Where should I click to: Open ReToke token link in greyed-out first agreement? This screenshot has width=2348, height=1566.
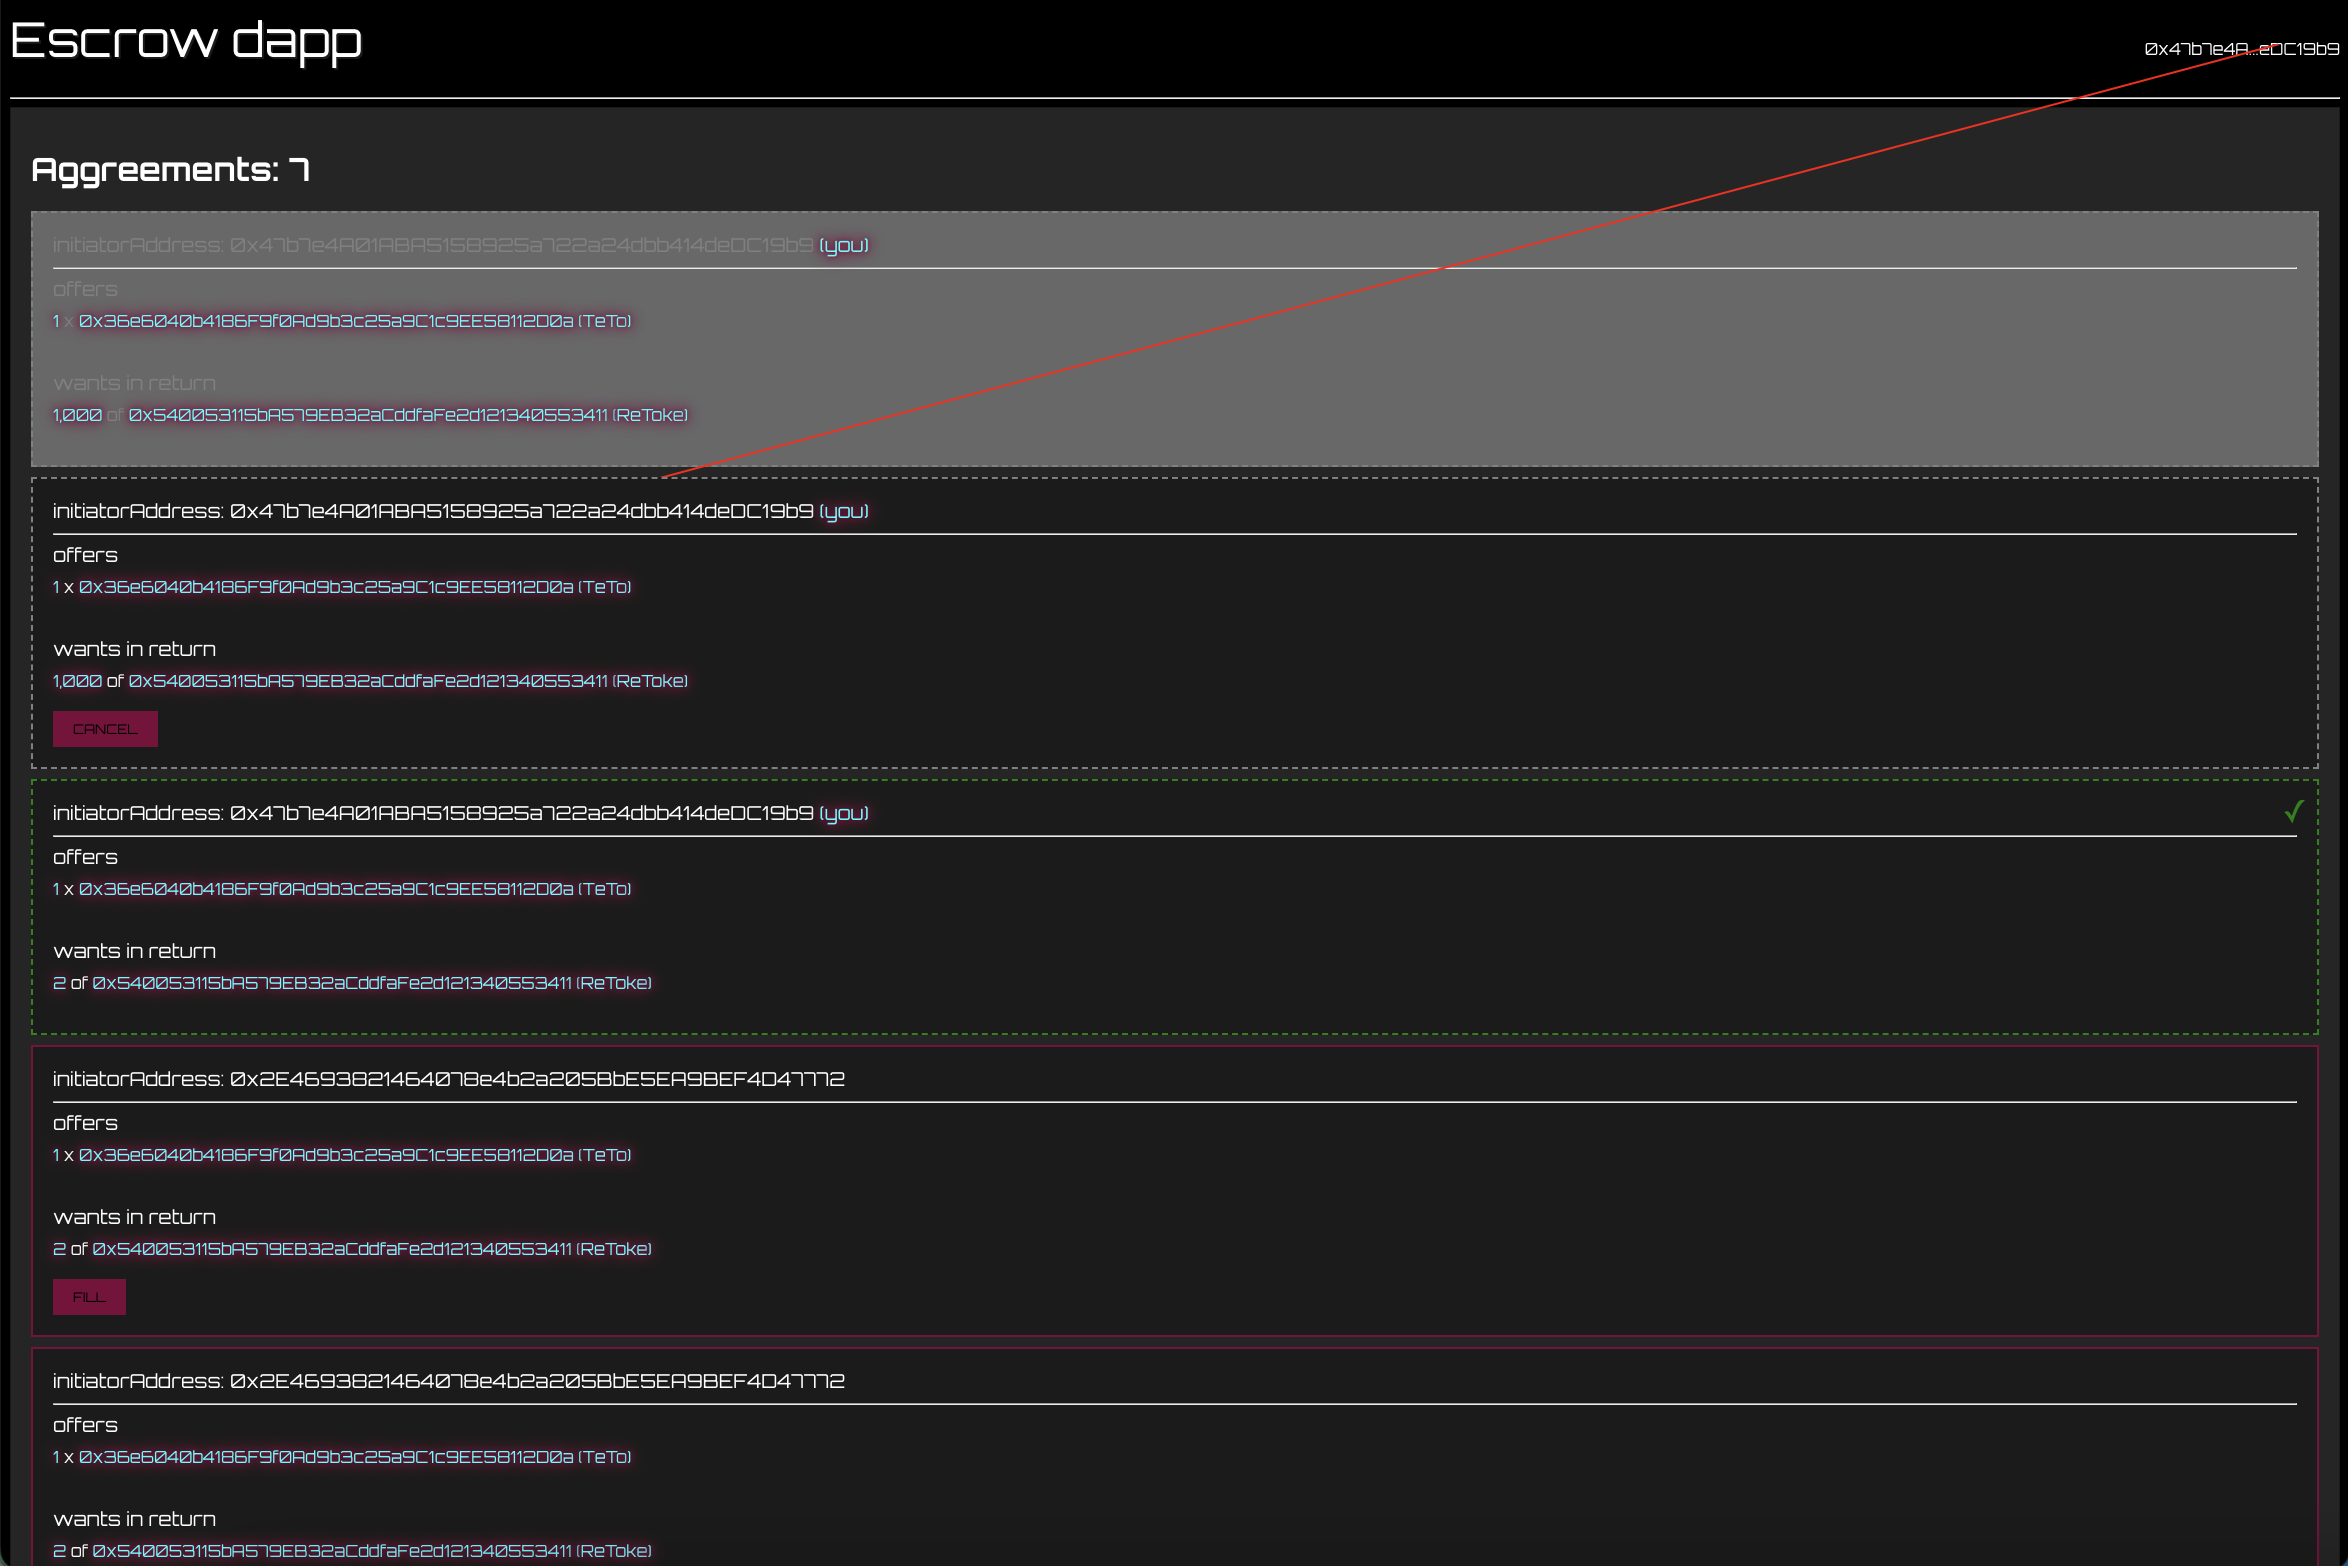pyautogui.click(x=407, y=415)
